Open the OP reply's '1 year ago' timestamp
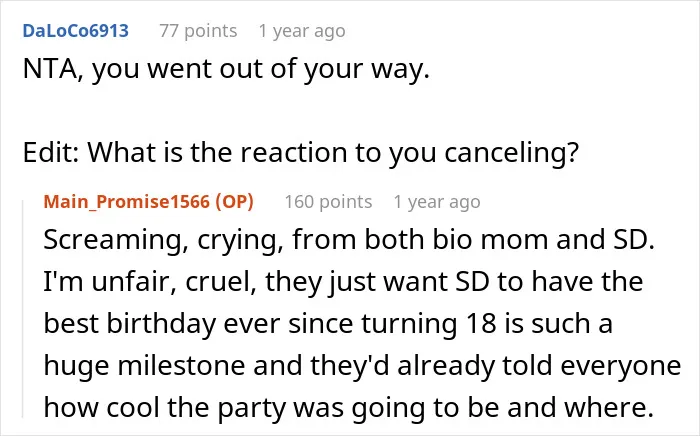The height and width of the screenshot is (436, 700). (437, 202)
